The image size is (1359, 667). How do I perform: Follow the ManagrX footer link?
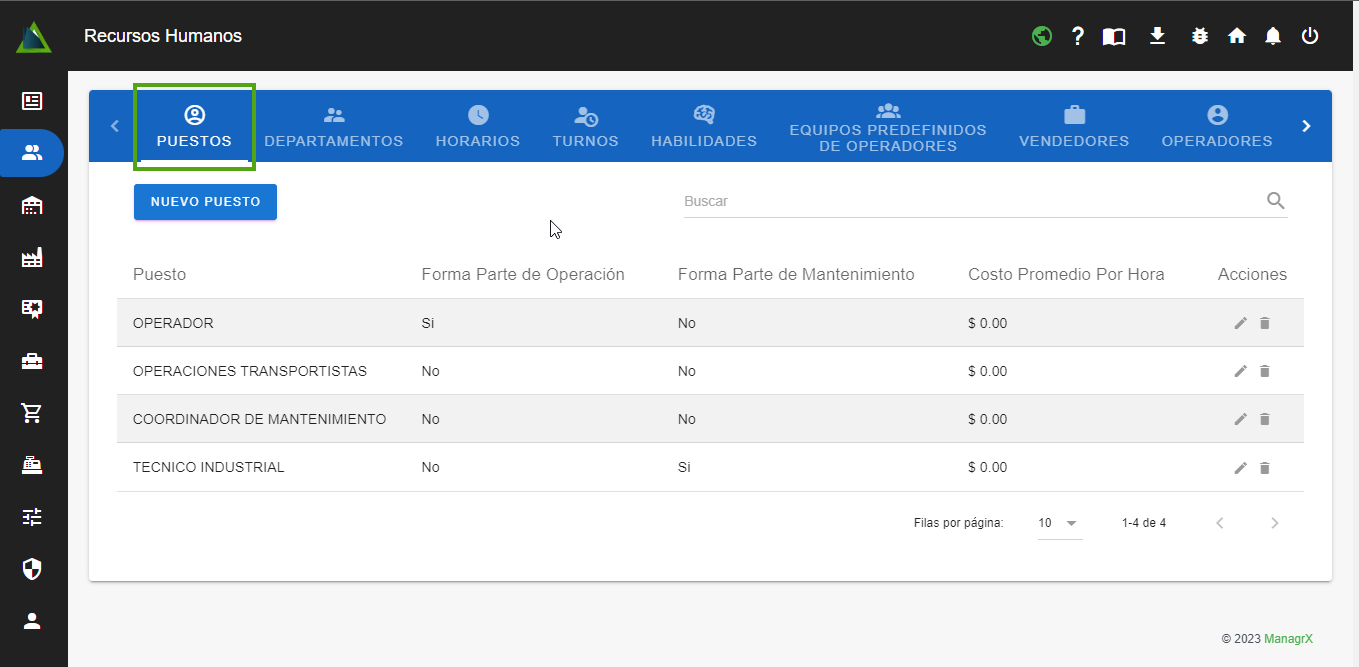coord(1288,638)
